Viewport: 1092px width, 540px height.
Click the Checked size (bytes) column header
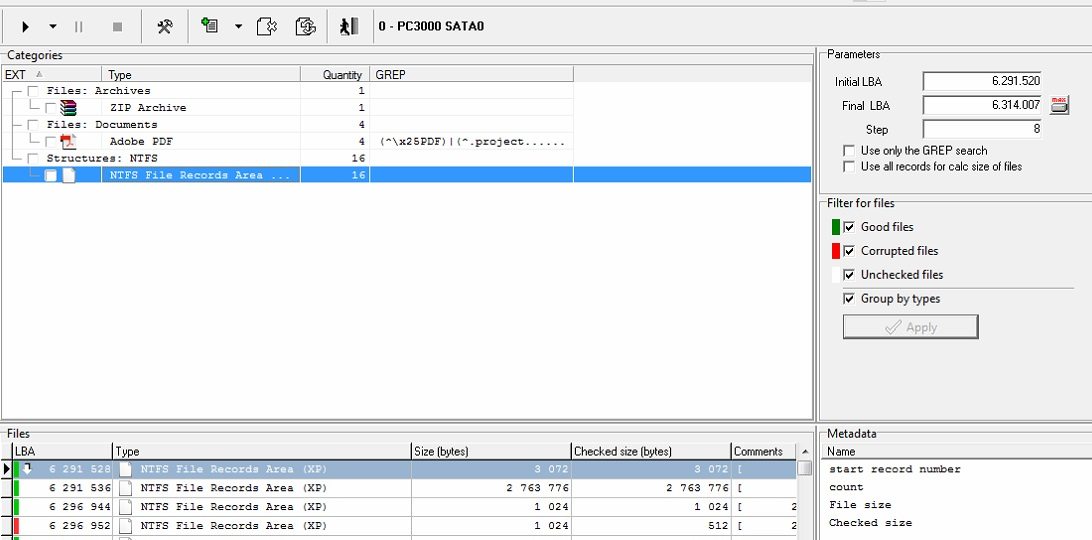pyautogui.click(x=651, y=452)
